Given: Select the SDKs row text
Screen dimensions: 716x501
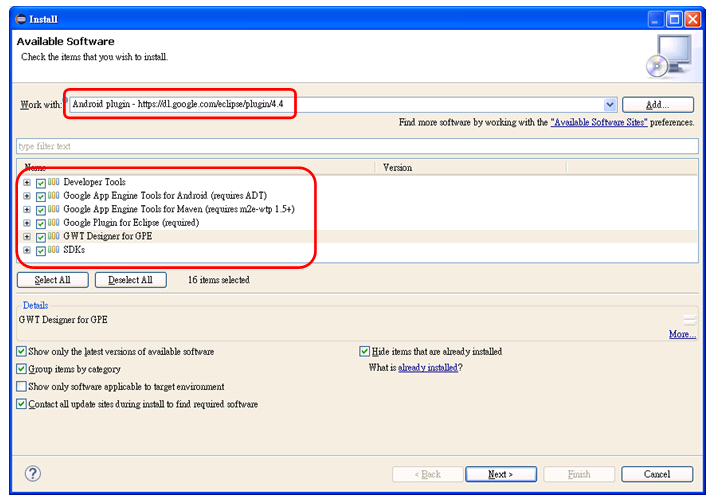Looking at the screenshot, I should coord(74,250).
